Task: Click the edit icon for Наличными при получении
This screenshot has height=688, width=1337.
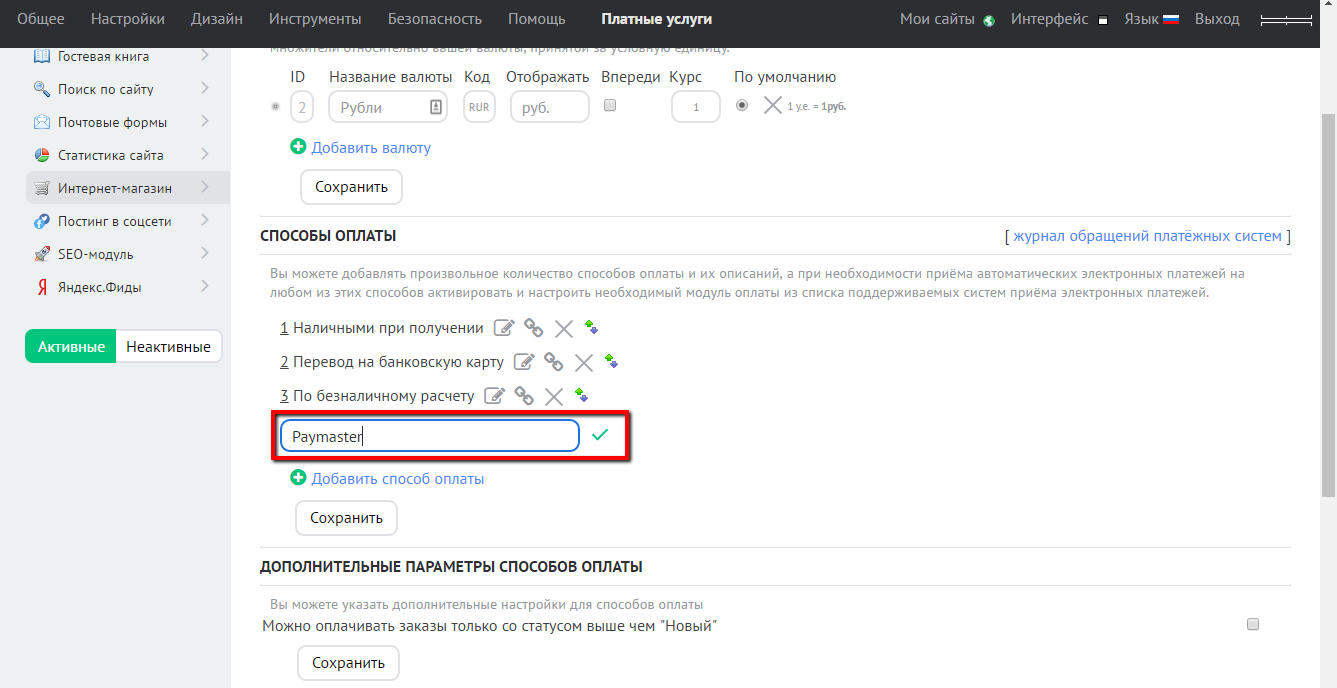Action: pos(505,328)
